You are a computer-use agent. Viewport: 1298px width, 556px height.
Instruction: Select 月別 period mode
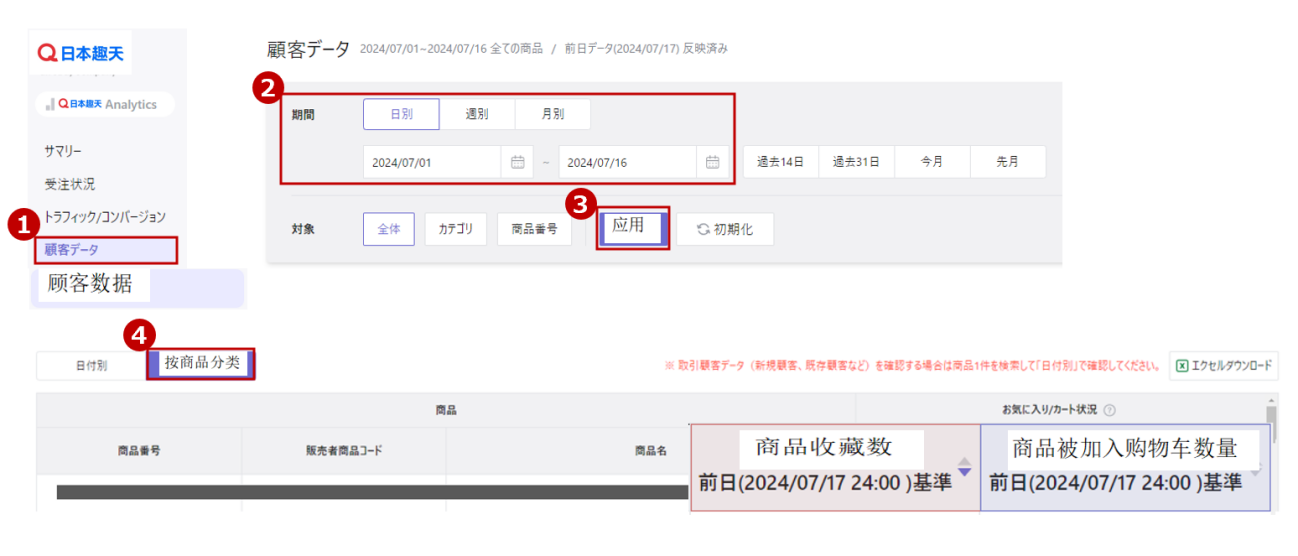point(553,114)
